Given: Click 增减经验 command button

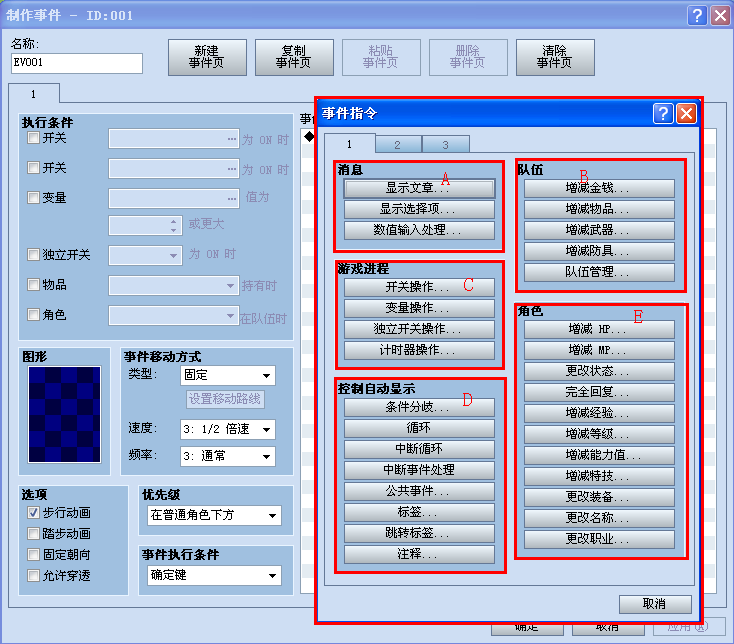Looking at the screenshot, I should tap(599, 413).
